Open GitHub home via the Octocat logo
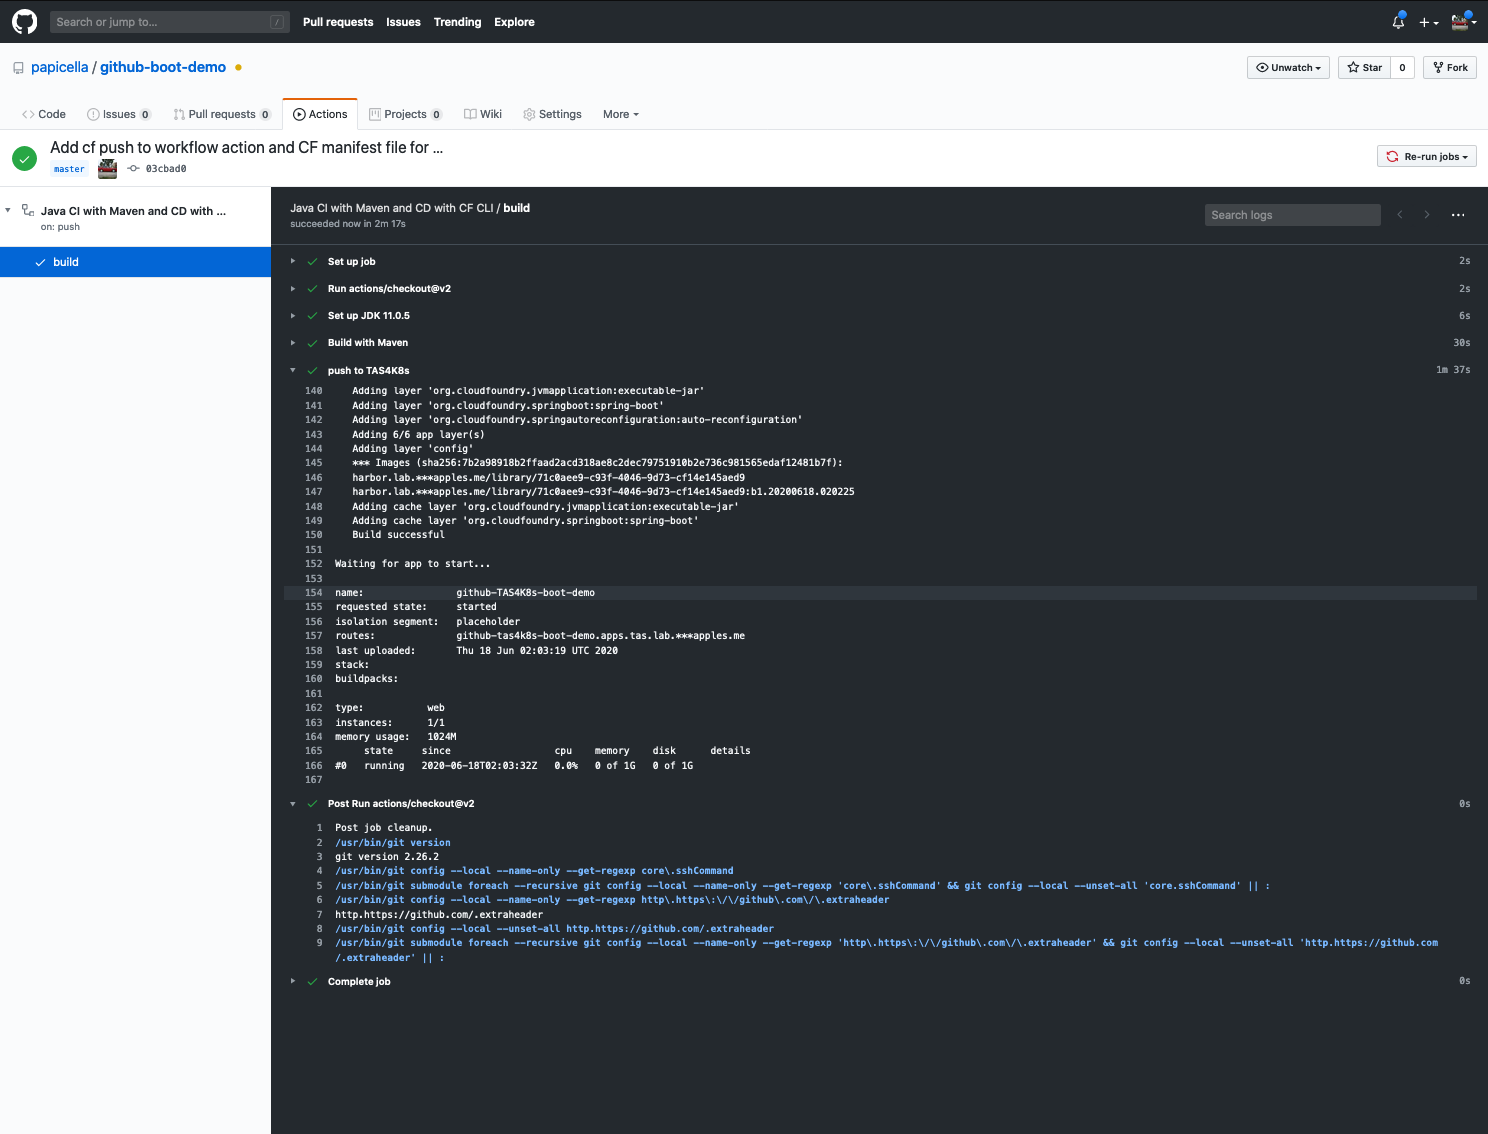This screenshot has height=1134, width=1488. (x=24, y=21)
